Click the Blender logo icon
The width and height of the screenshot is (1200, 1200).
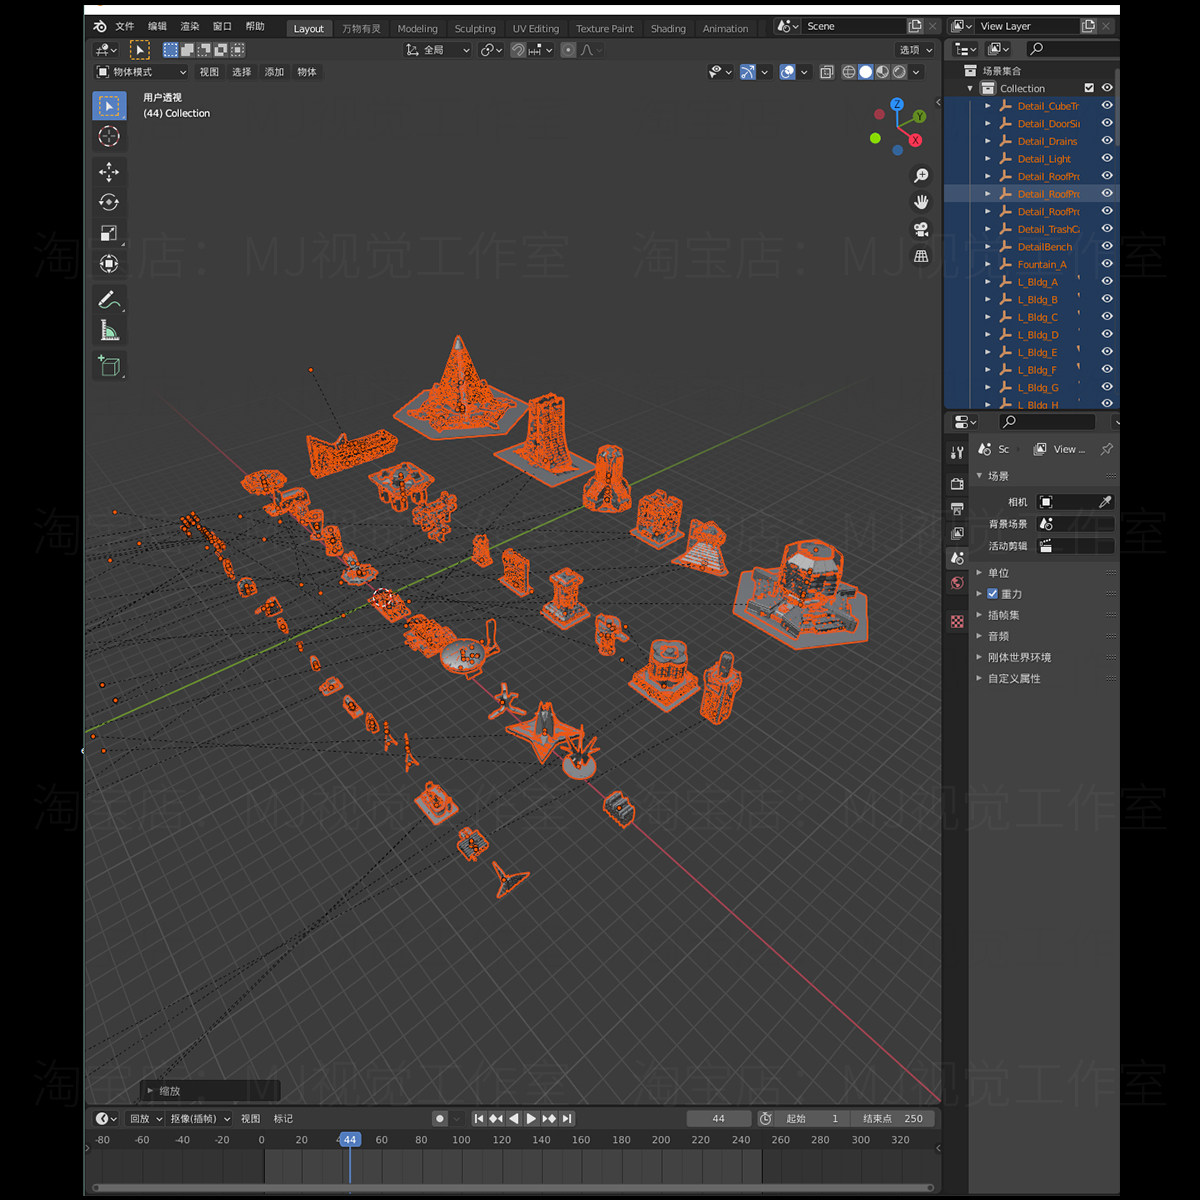[100, 26]
